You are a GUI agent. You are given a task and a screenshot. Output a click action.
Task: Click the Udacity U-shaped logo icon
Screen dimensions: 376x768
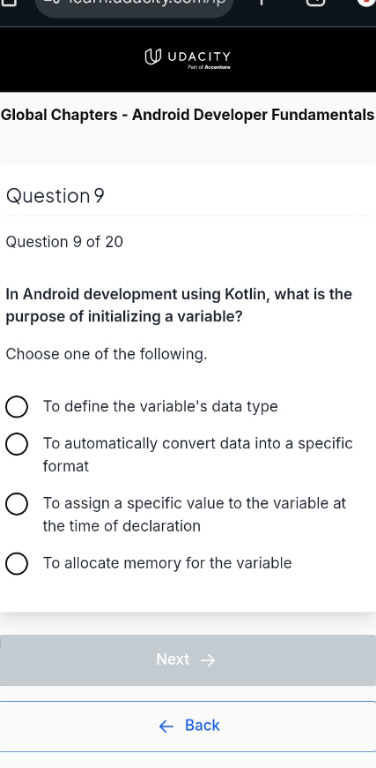click(x=153, y=57)
